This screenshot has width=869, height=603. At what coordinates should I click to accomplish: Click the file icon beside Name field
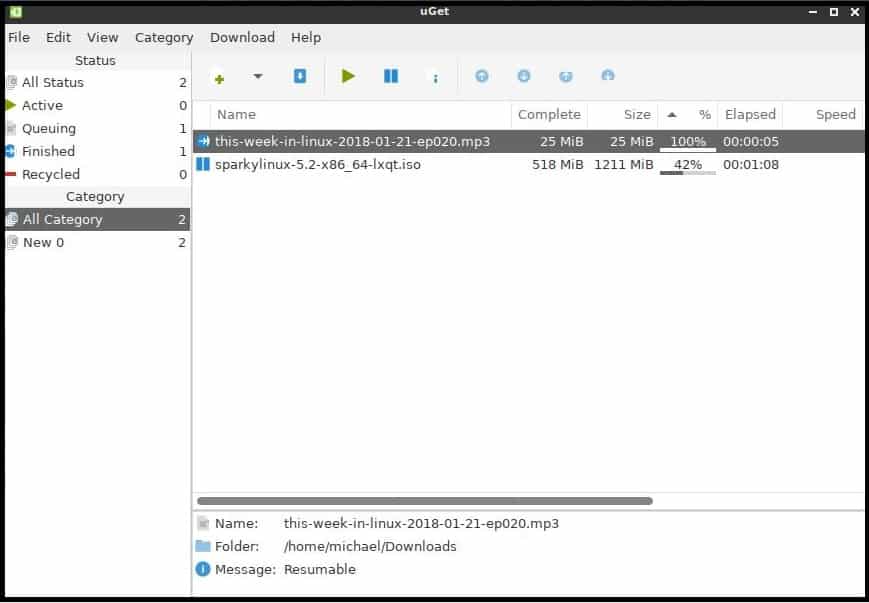click(x=203, y=523)
